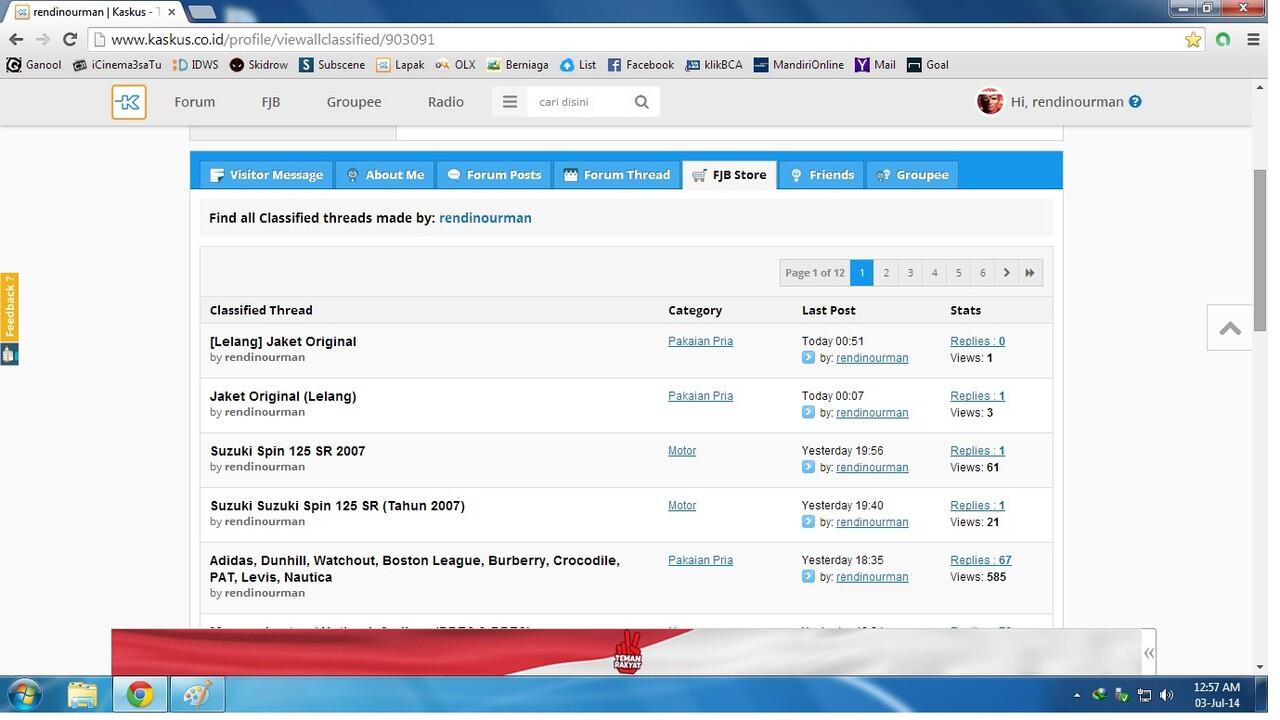Jump to next page arrow
This screenshot has width=1280, height=720.
[1006, 273]
